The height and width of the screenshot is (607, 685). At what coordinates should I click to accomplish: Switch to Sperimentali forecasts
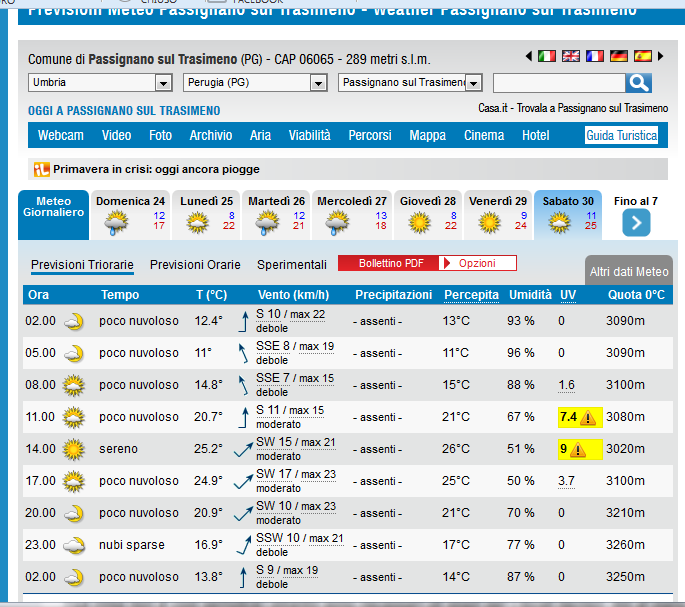[x=292, y=265]
